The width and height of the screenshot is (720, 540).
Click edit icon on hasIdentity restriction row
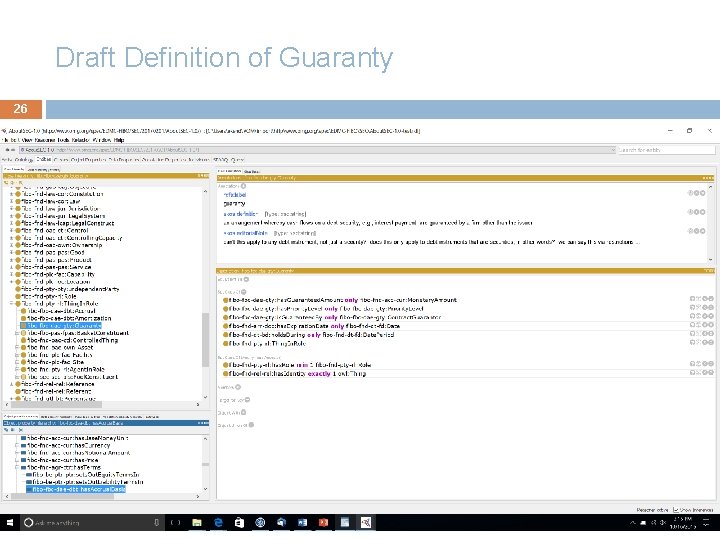click(x=710, y=372)
